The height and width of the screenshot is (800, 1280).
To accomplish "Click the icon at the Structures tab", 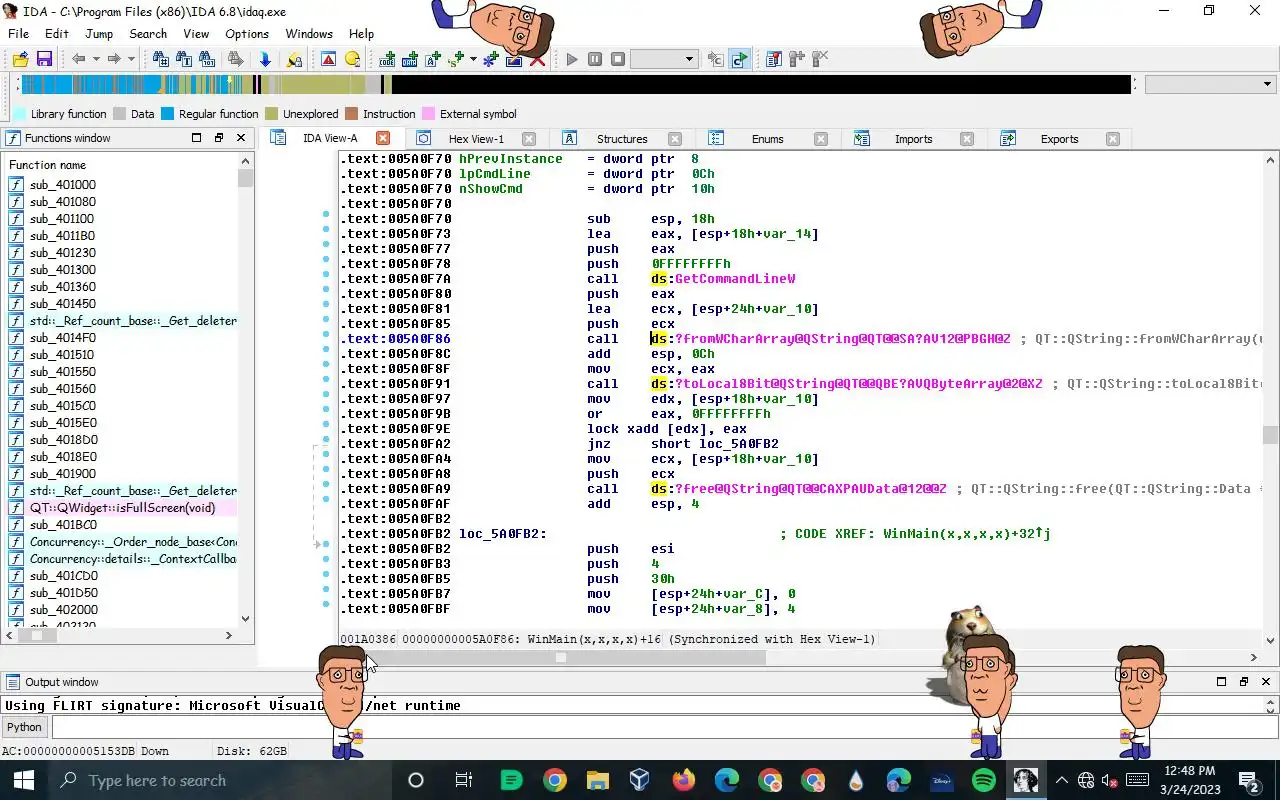I will coord(569,138).
